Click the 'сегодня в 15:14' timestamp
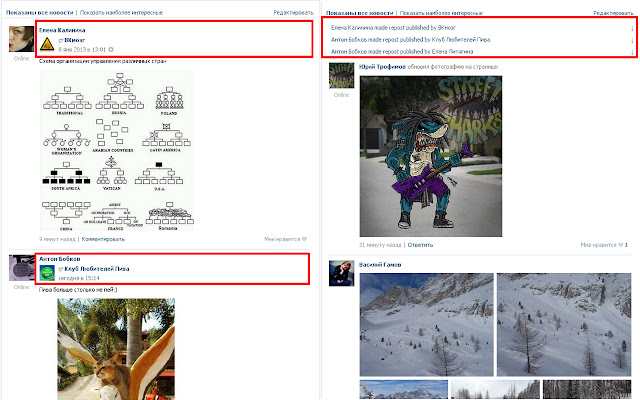This screenshot has height=400, width=640. point(79,278)
